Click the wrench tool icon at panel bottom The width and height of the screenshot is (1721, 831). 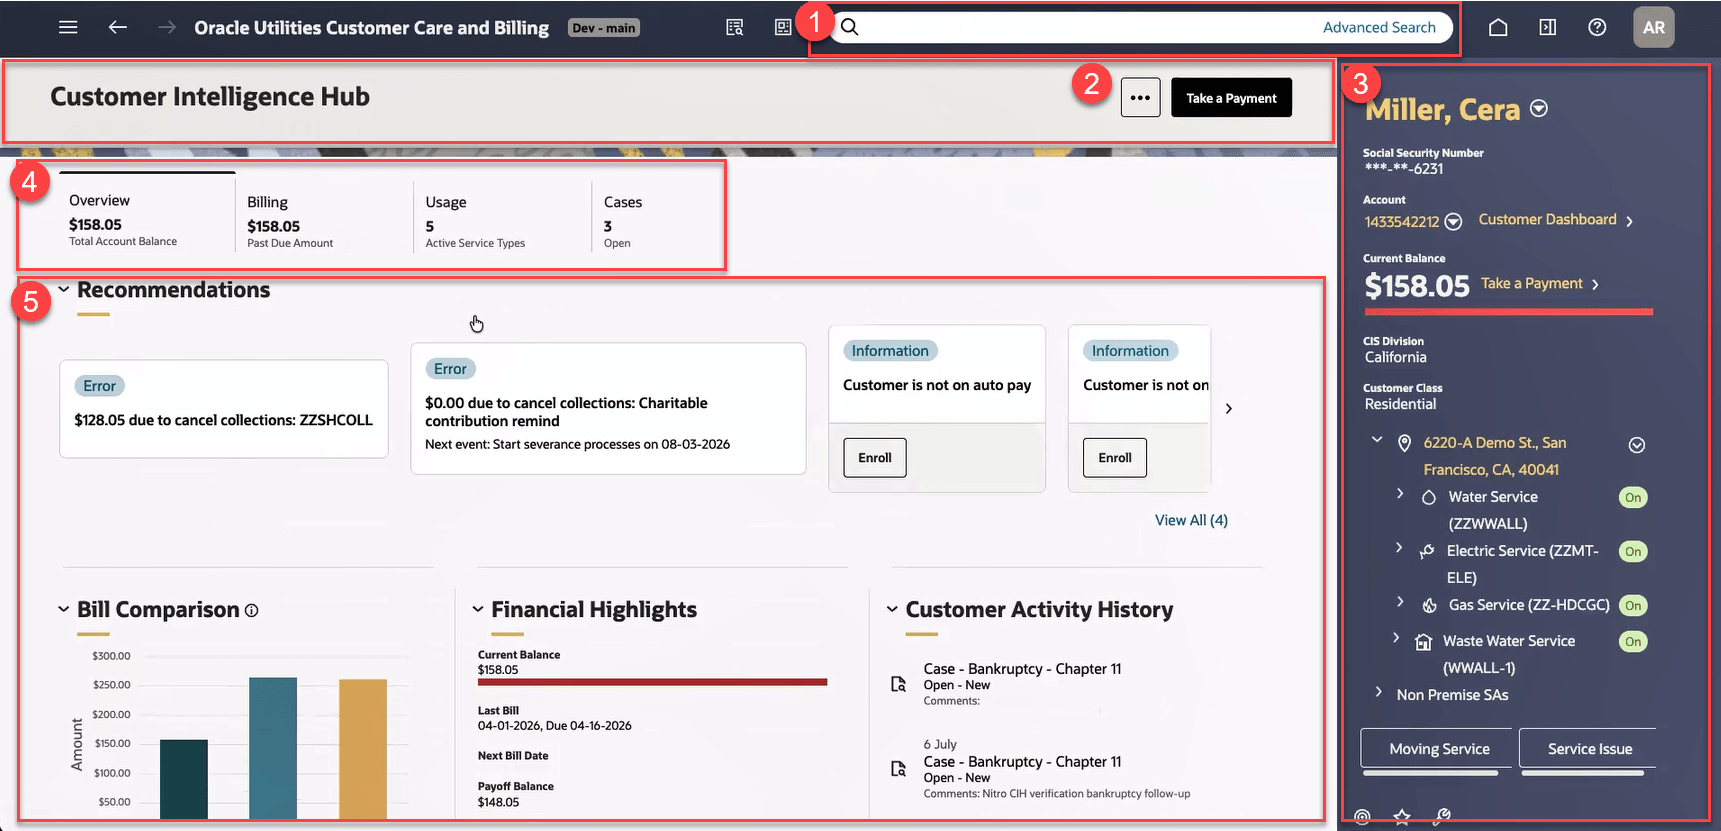[x=1442, y=817]
